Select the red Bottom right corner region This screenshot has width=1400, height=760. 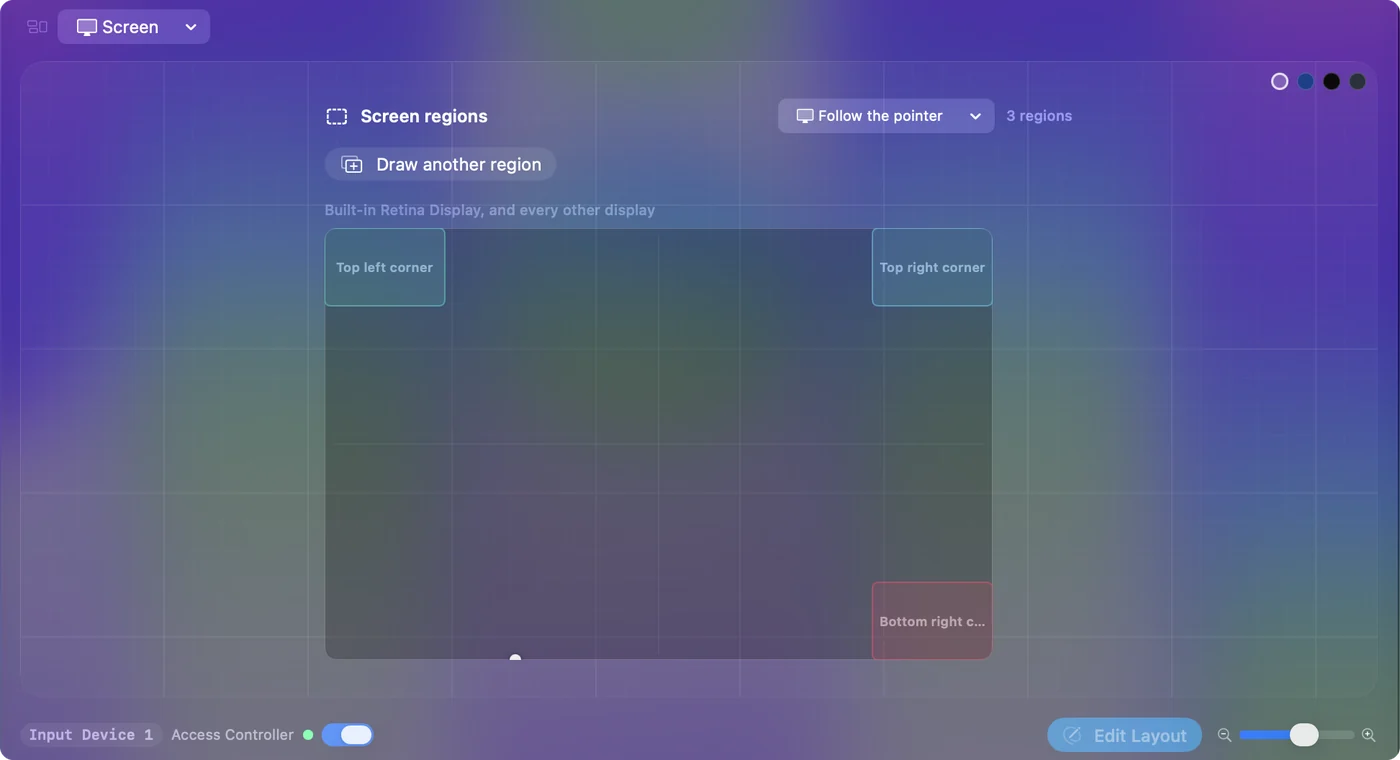coord(932,621)
